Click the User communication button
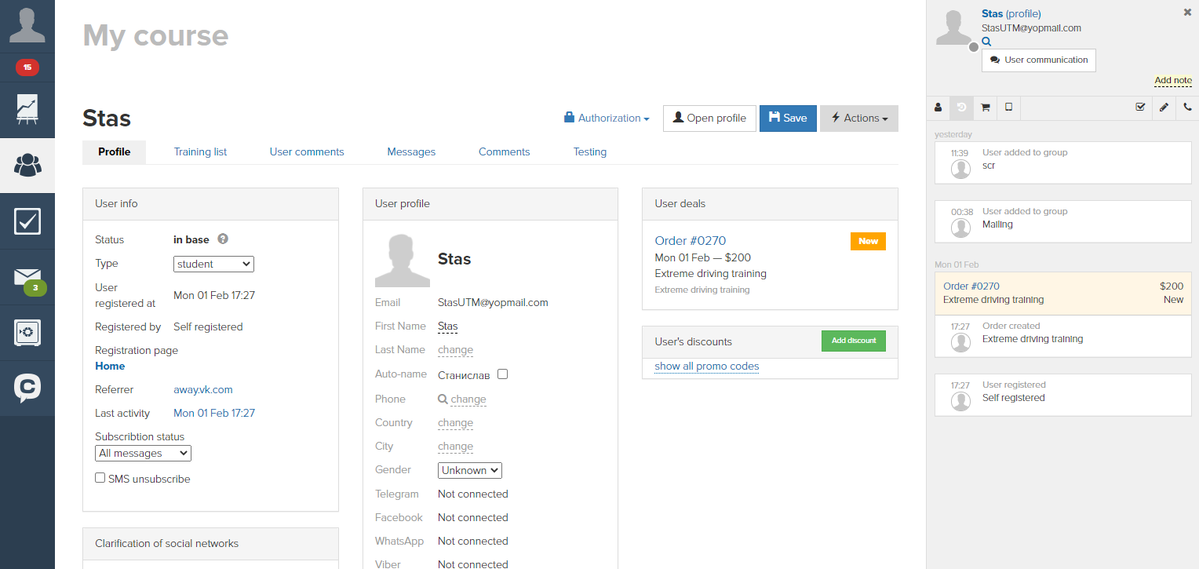 coord(1038,60)
